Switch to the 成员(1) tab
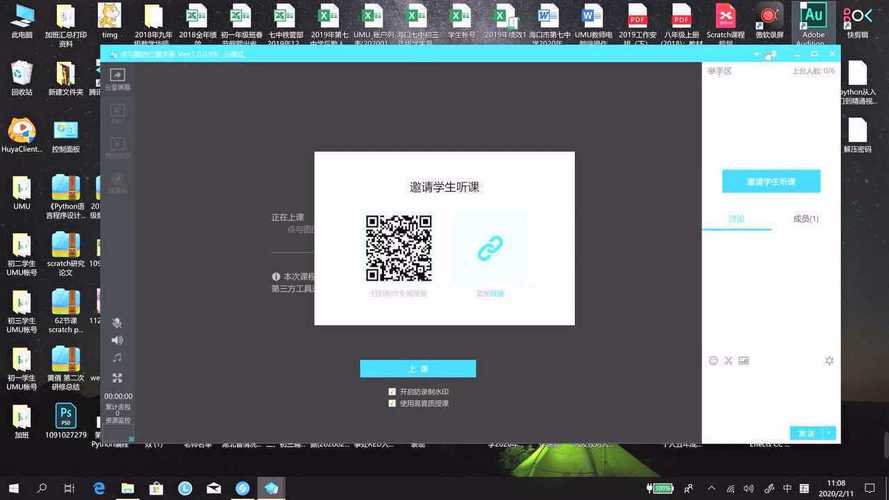 pyautogui.click(x=805, y=219)
